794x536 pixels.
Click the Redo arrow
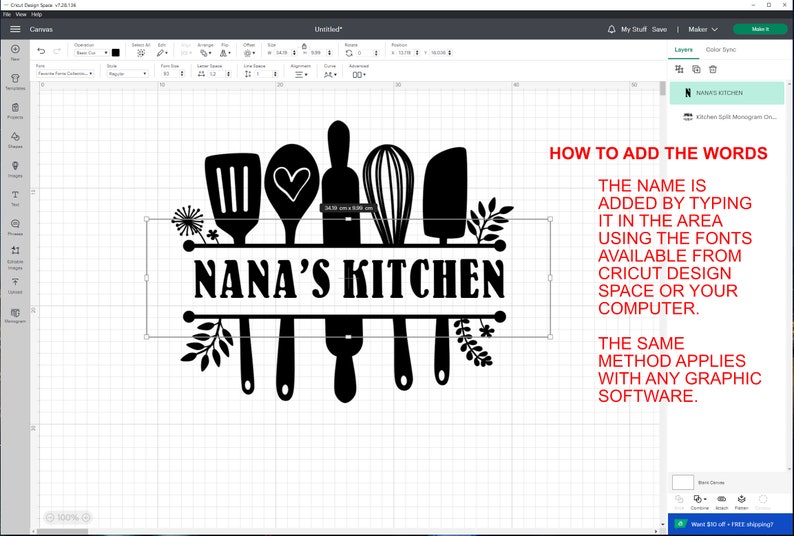pos(57,51)
